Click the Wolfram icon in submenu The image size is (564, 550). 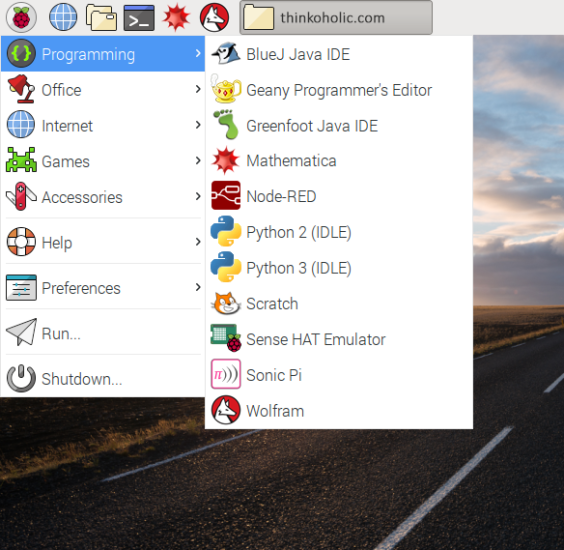(226, 410)
